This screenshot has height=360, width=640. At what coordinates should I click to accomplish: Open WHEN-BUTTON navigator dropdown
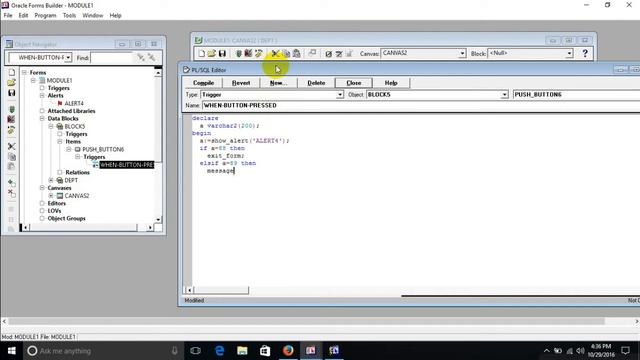point(68,58)
